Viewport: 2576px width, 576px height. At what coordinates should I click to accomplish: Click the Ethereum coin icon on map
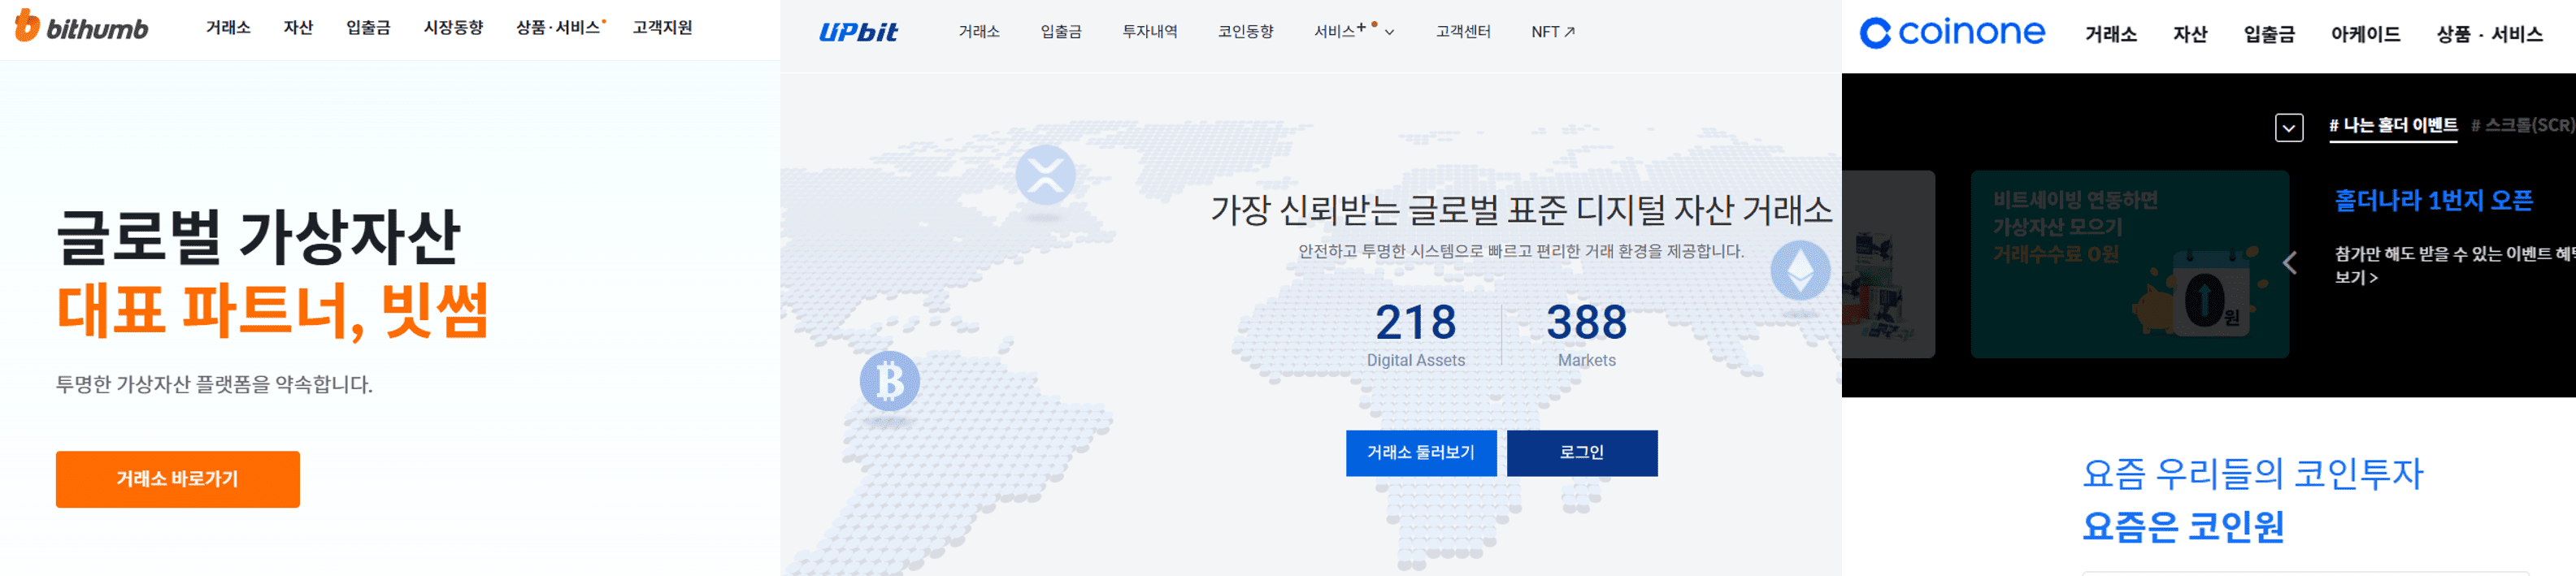coord(1800,270)
